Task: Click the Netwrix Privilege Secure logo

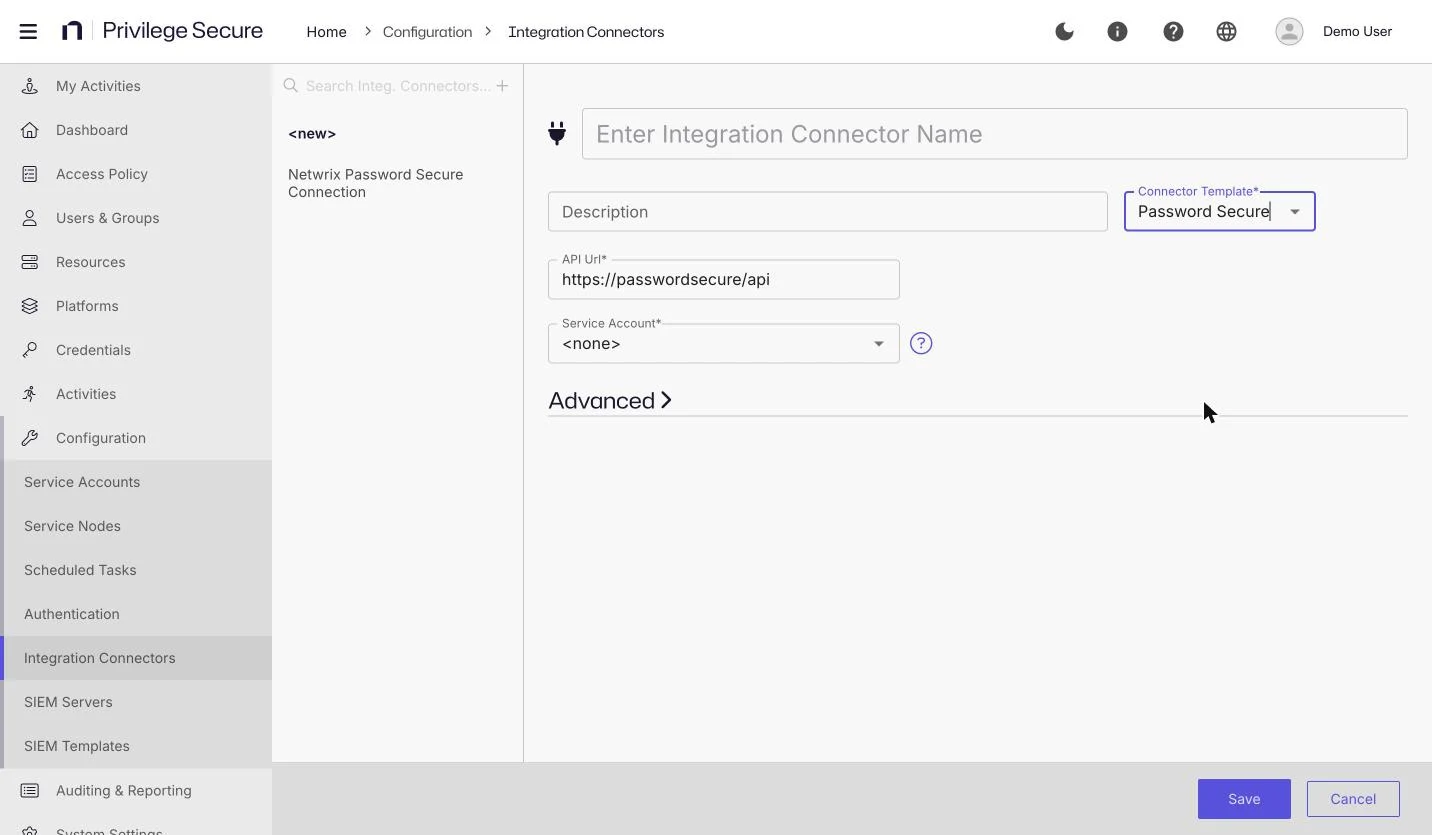Action: [162, 31]
